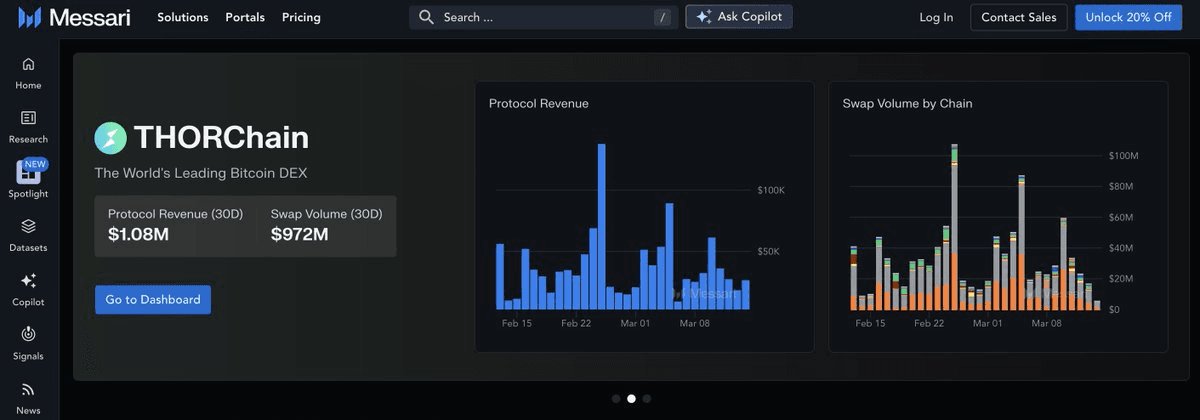The height and width of the screenshot is (420, 1200).
Task: Open the Home sidebar icon
Action: click(x=28, y=65)
